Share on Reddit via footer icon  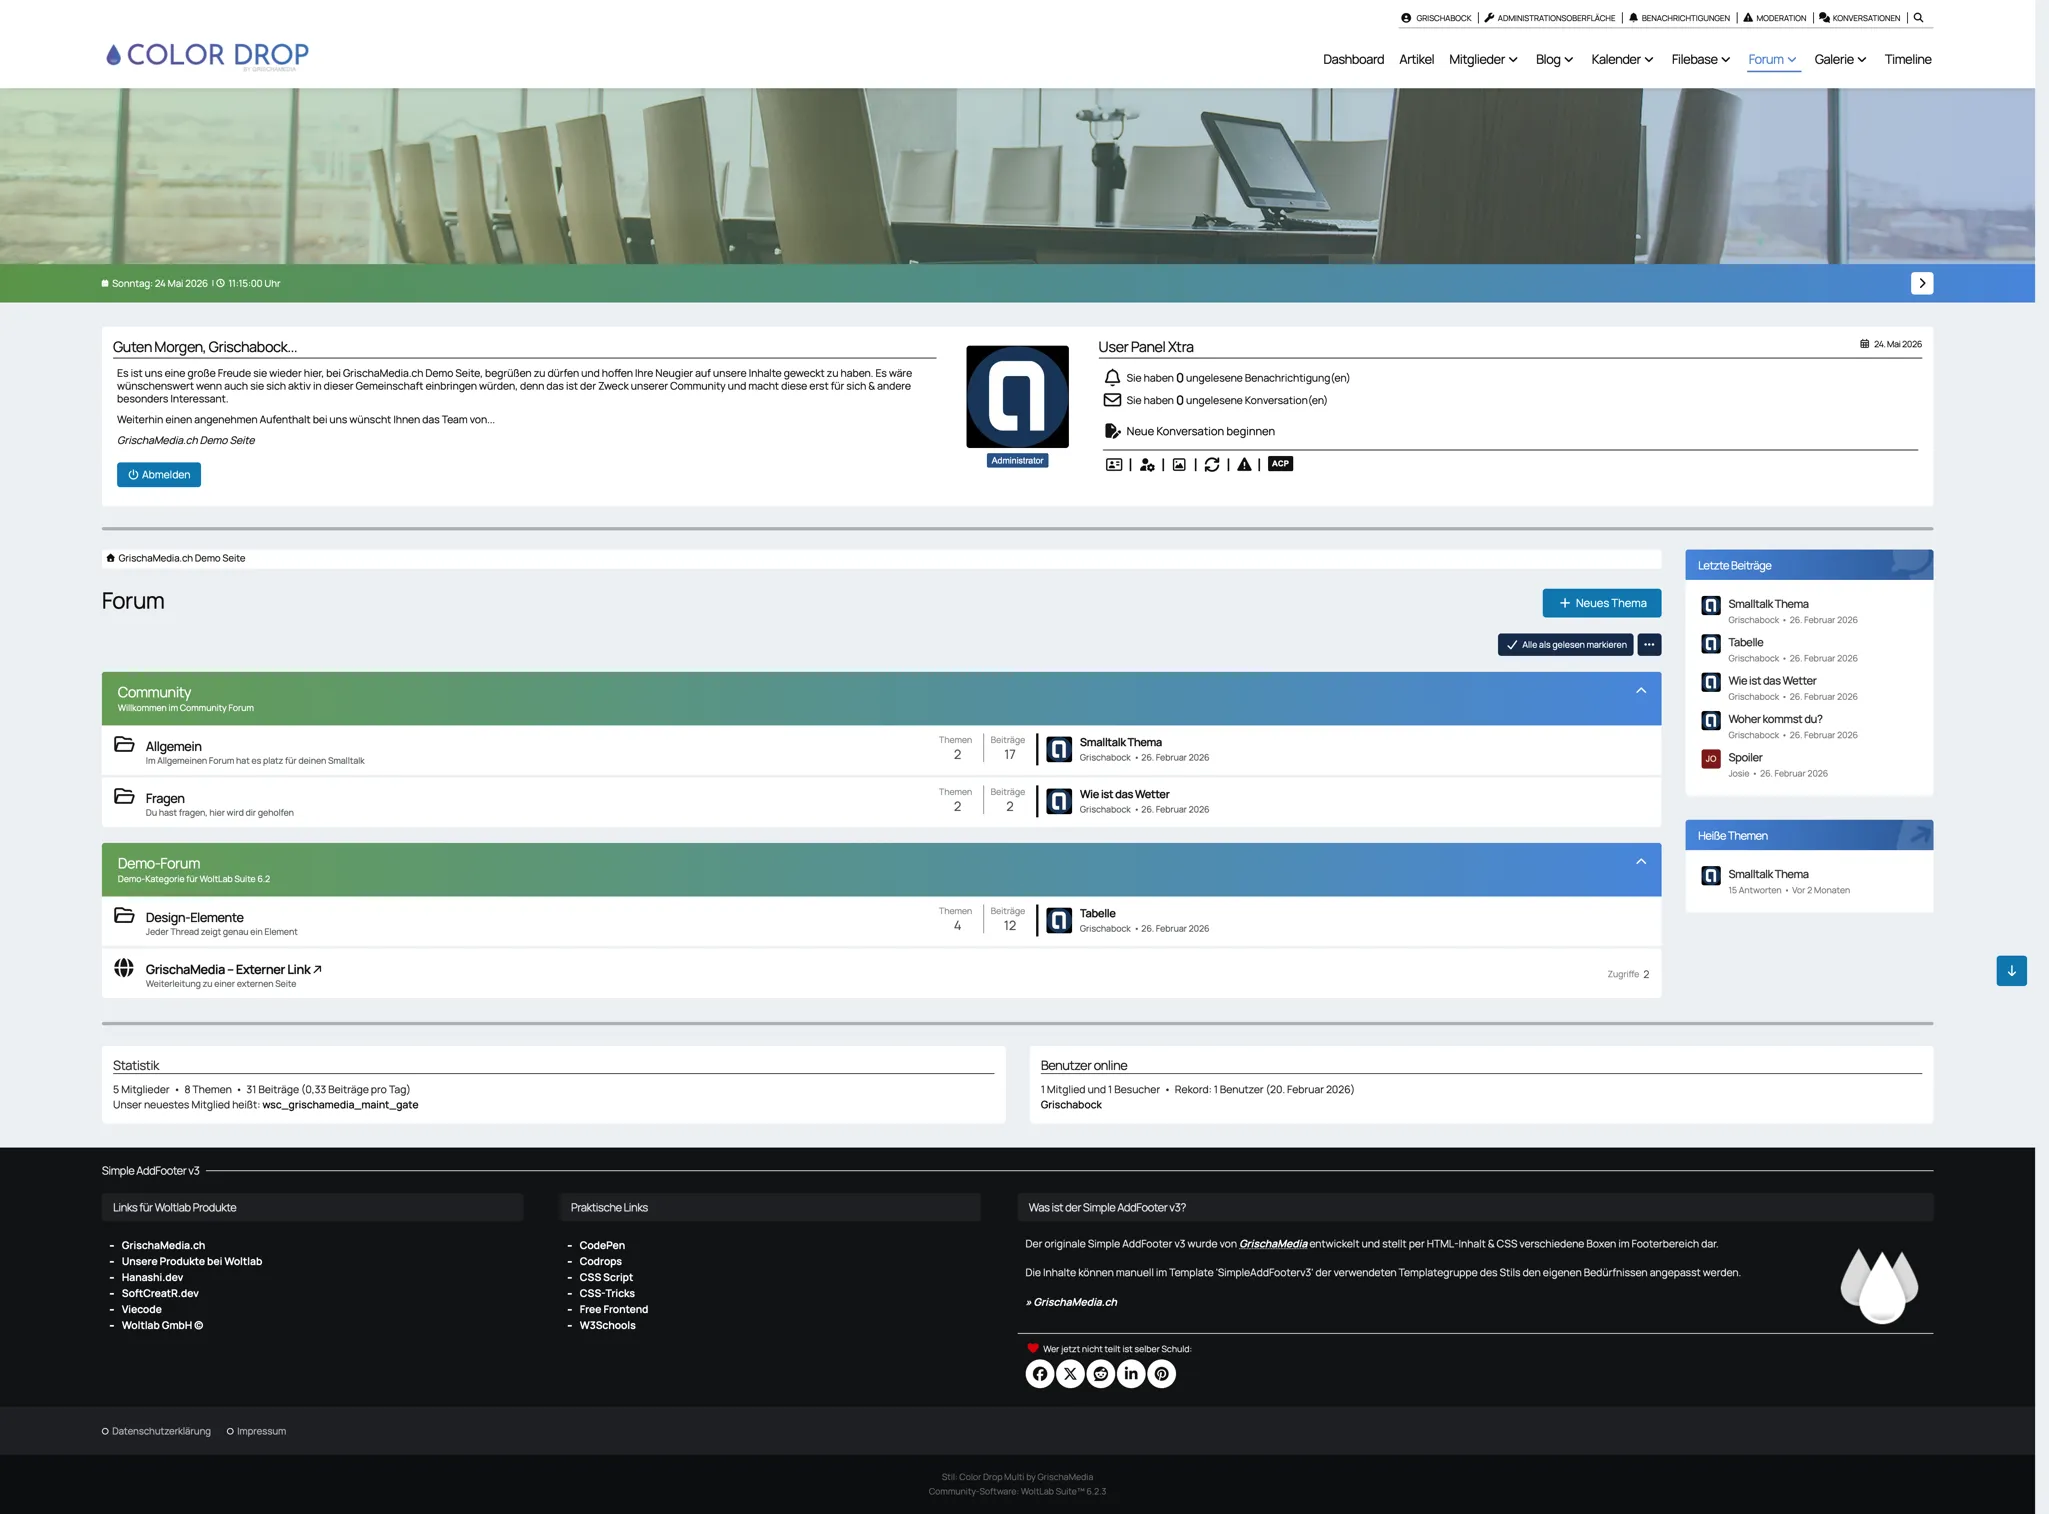pos(1101,1373)
